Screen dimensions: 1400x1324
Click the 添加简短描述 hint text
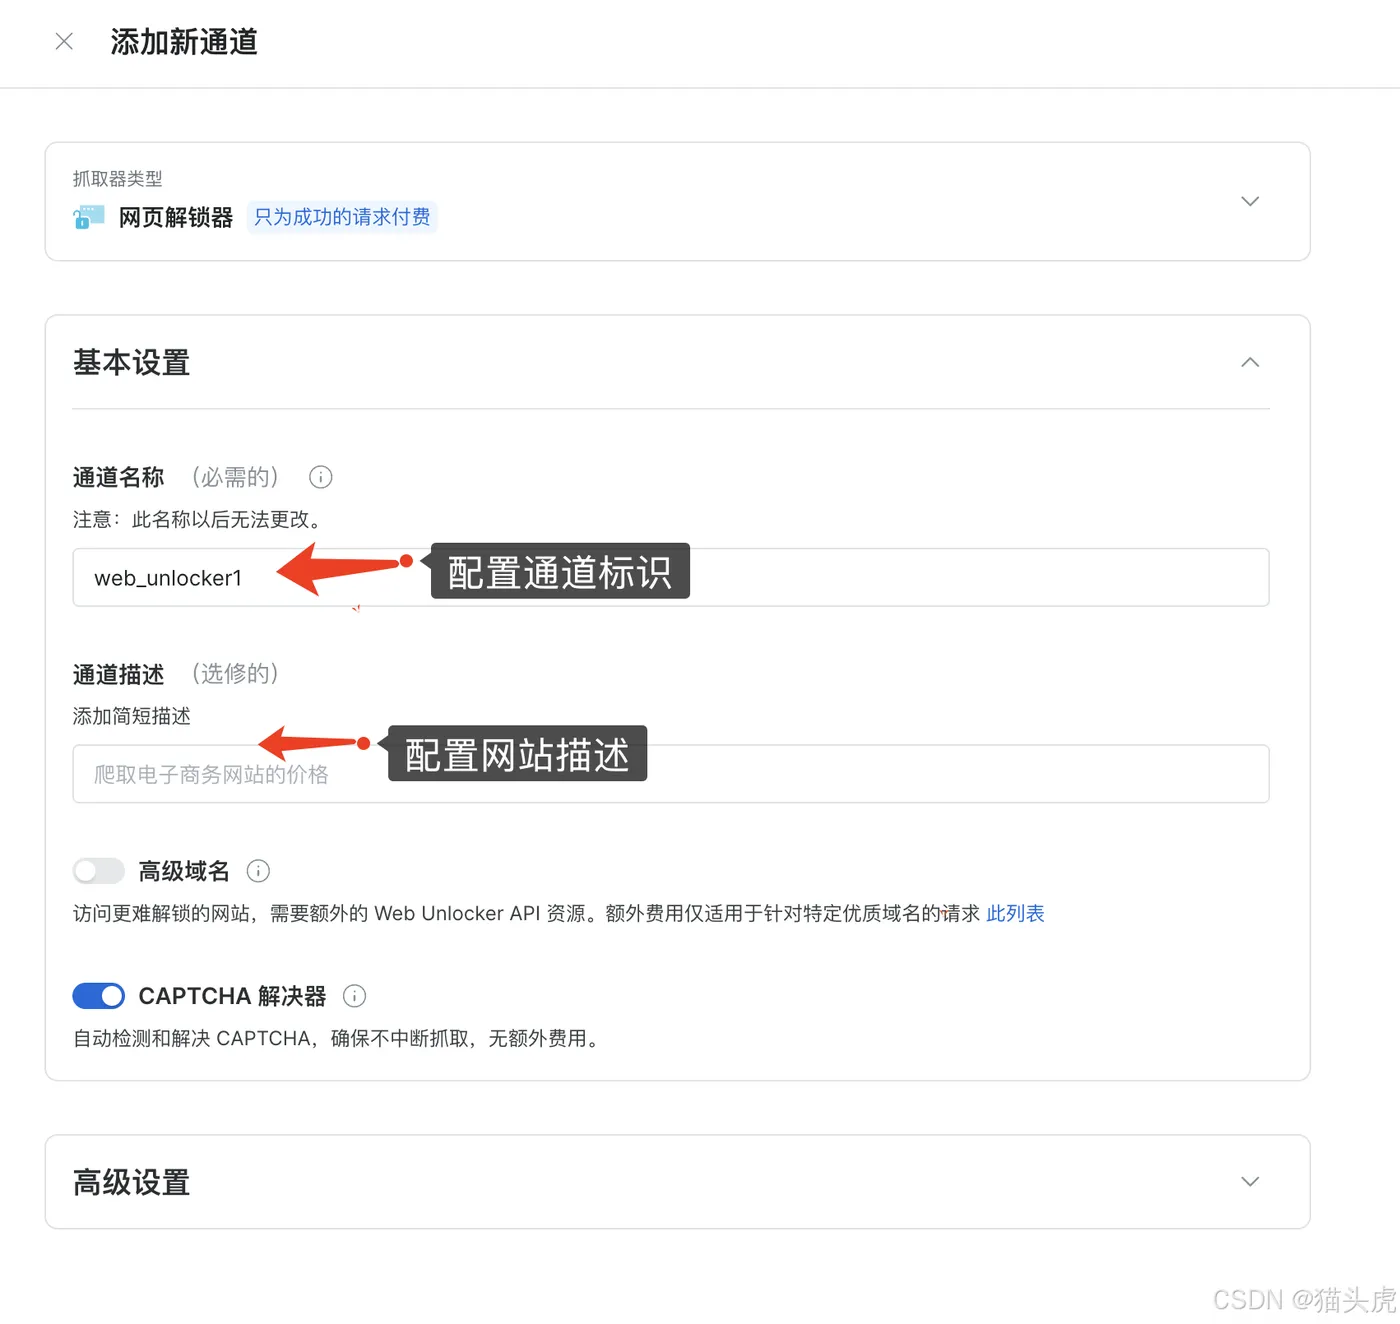pyautogui.click(x=131, y=716)
